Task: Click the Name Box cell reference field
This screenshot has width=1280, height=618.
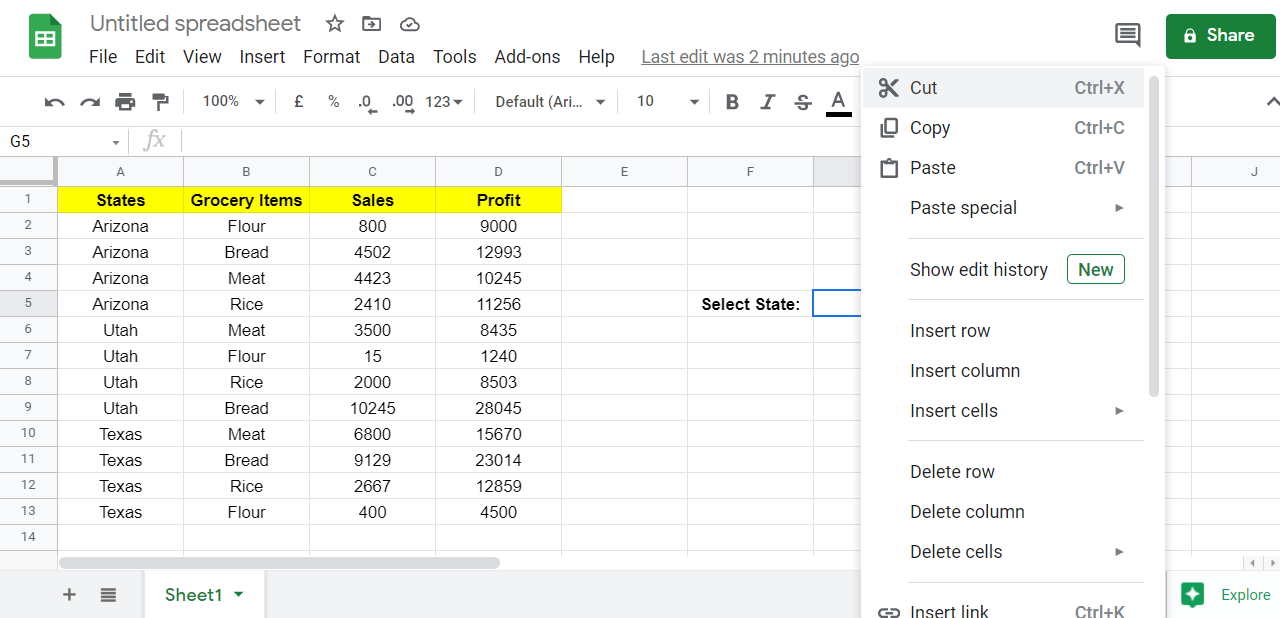Action: (x=55, y=141)
